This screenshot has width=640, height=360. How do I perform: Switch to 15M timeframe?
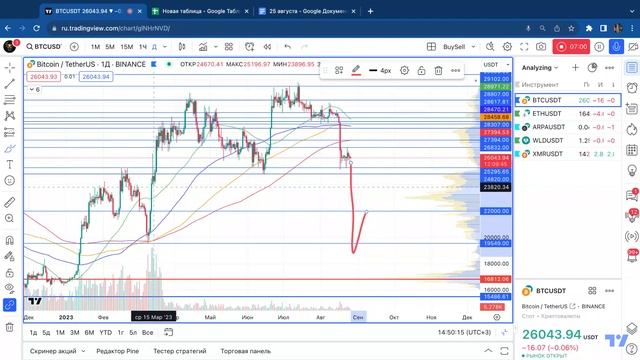pos(127,47)
